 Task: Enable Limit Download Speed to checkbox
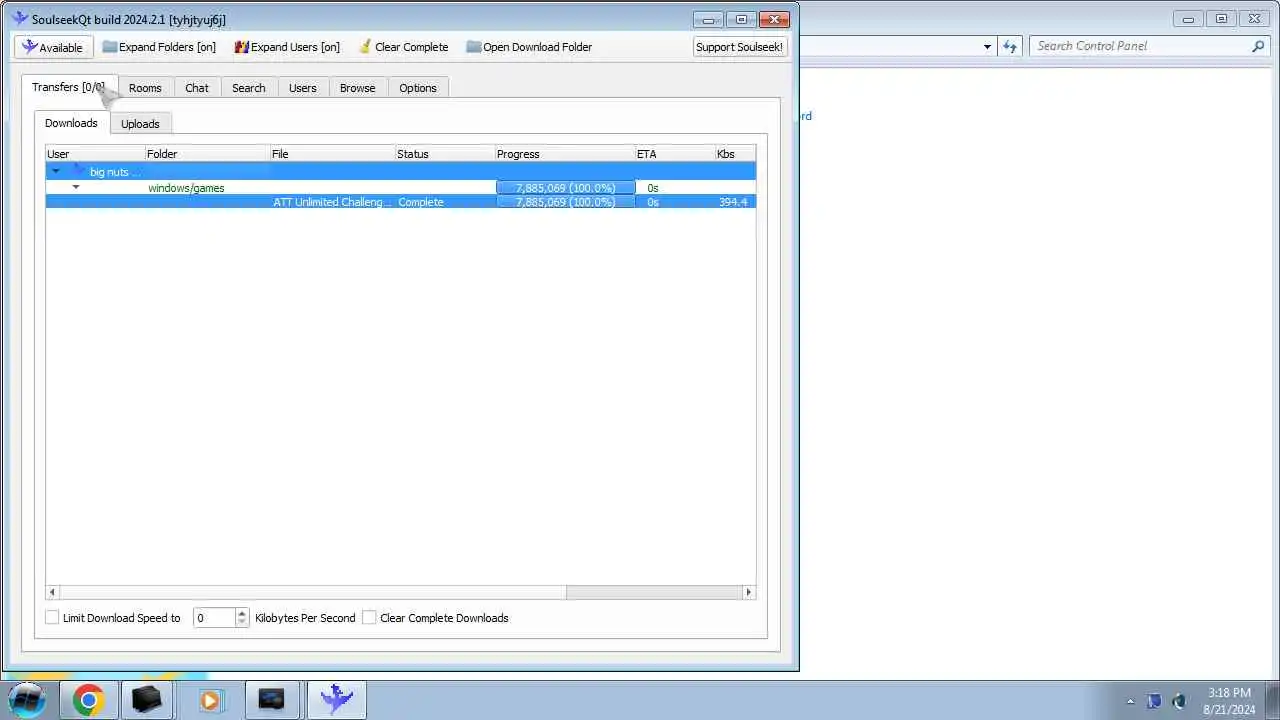tap(52, 618)
